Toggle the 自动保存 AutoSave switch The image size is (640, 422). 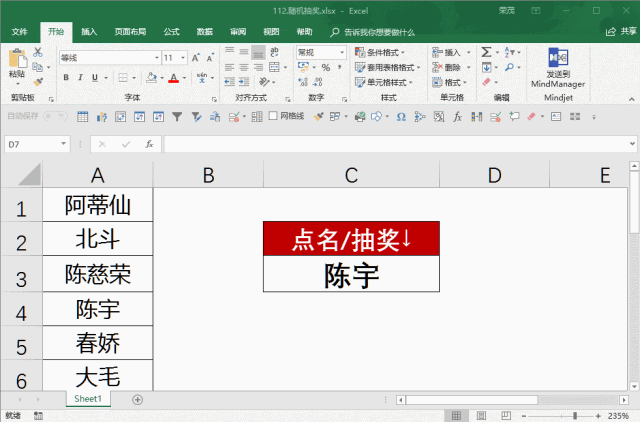point(55,116)
